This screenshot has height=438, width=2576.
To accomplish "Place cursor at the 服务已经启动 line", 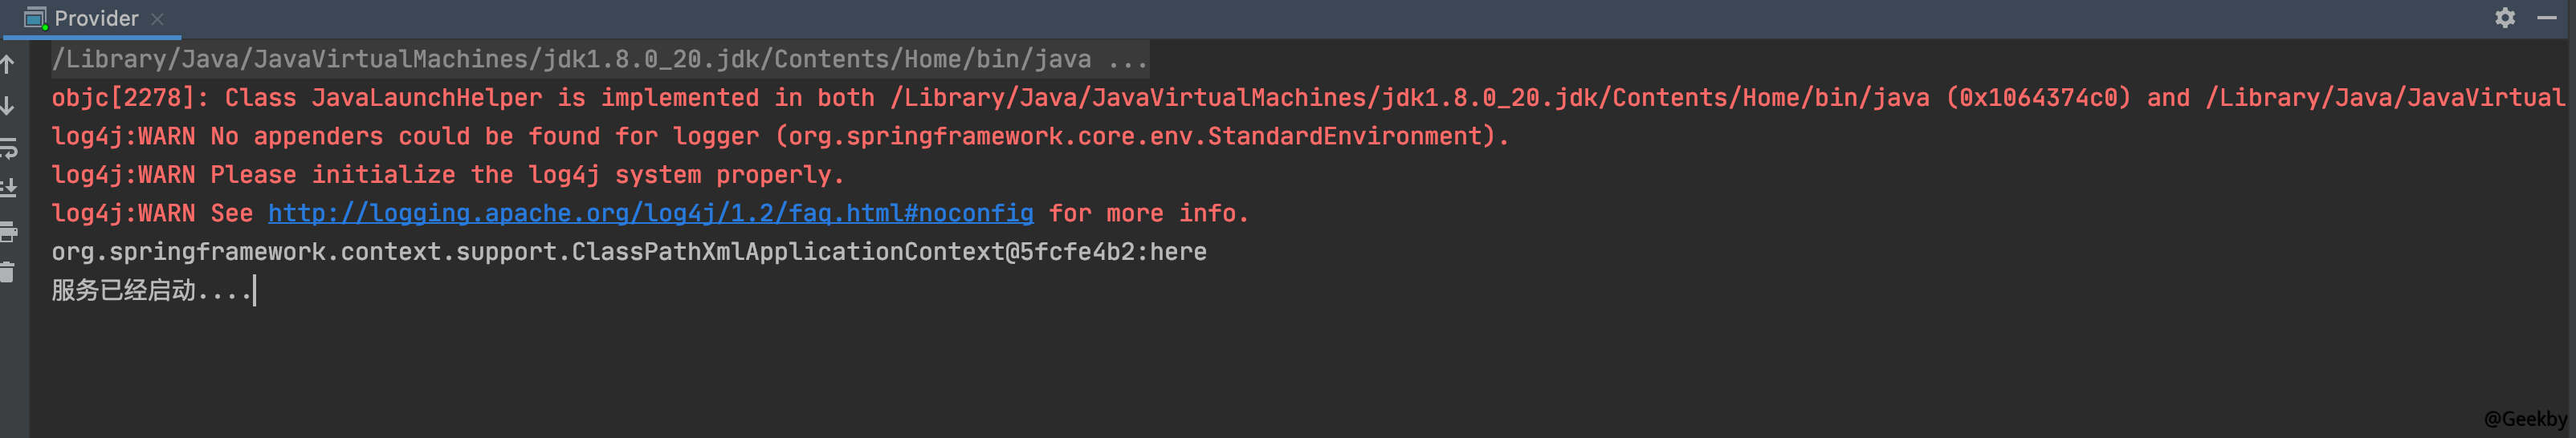I will pyautogui.click(x=150, y=291).
